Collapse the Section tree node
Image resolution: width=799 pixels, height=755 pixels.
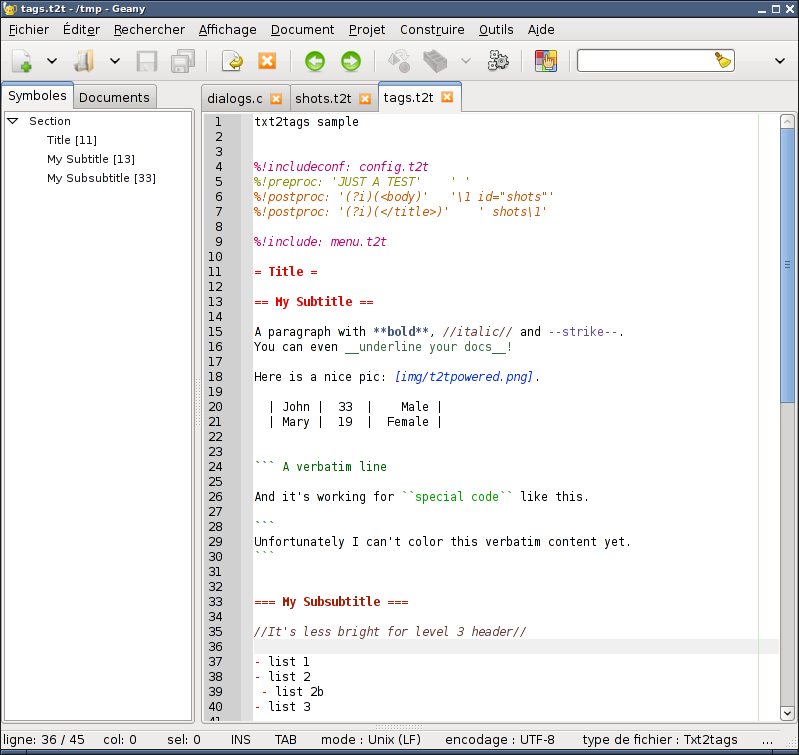13,121
